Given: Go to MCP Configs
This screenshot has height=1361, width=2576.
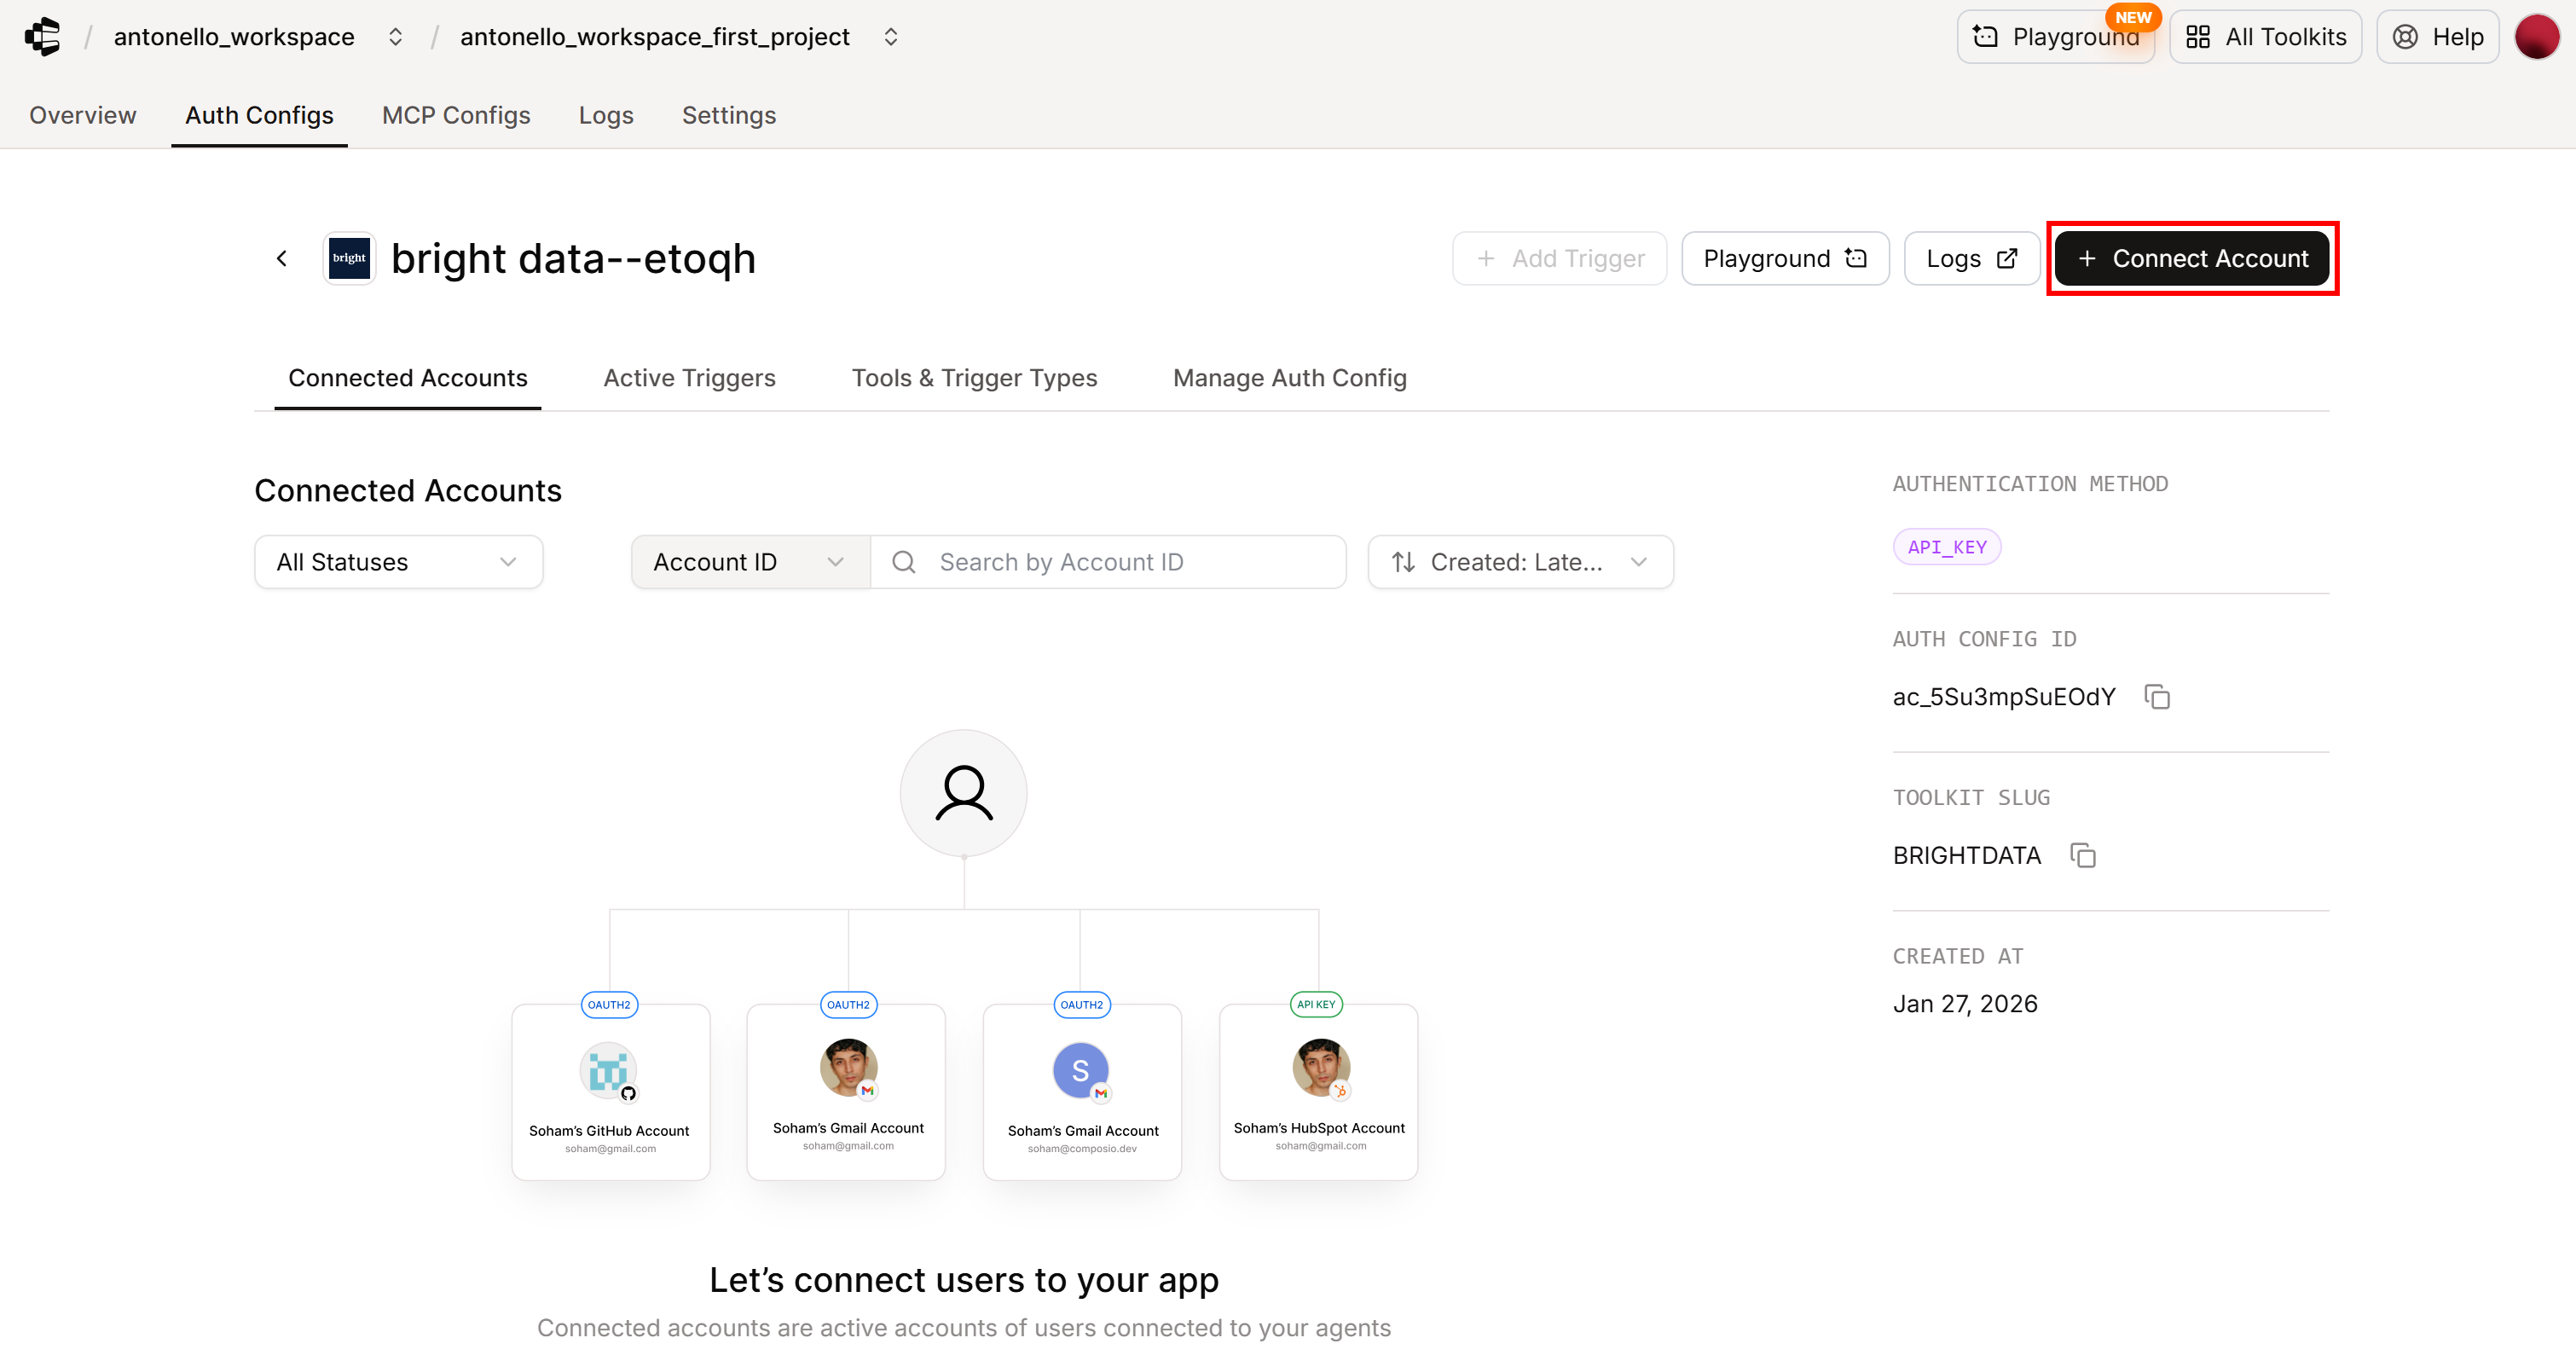Looking at the screenshot, I should pyautogui.click(x=456, y=115).
